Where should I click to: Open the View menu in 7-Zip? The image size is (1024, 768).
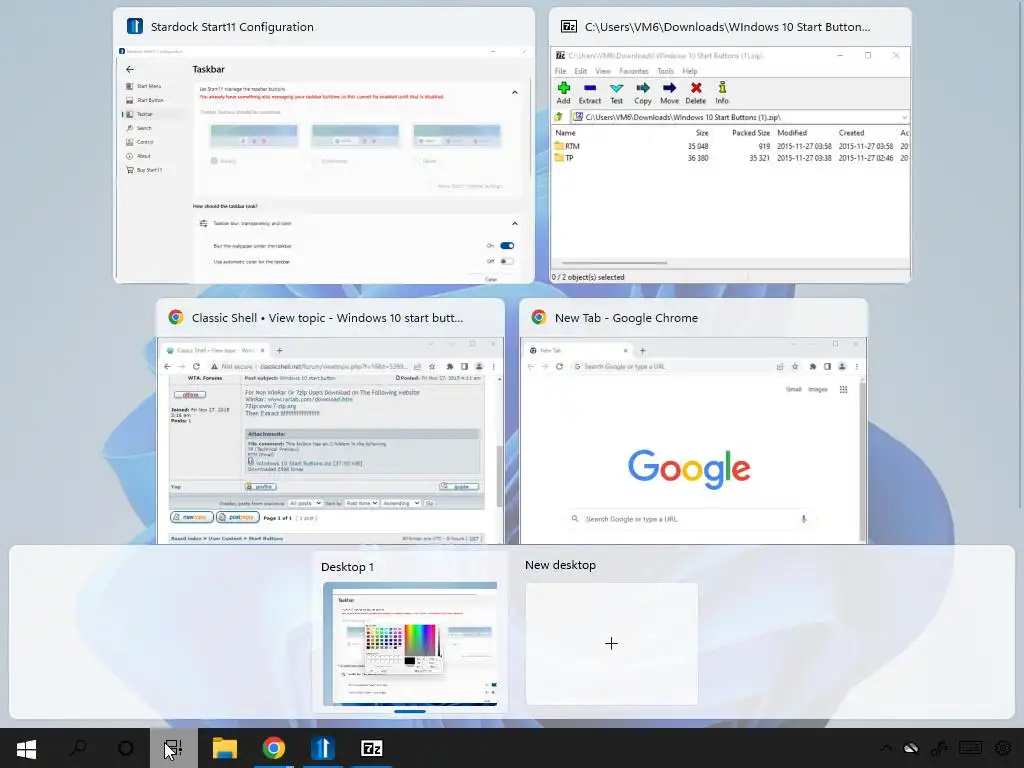point(603,71)
